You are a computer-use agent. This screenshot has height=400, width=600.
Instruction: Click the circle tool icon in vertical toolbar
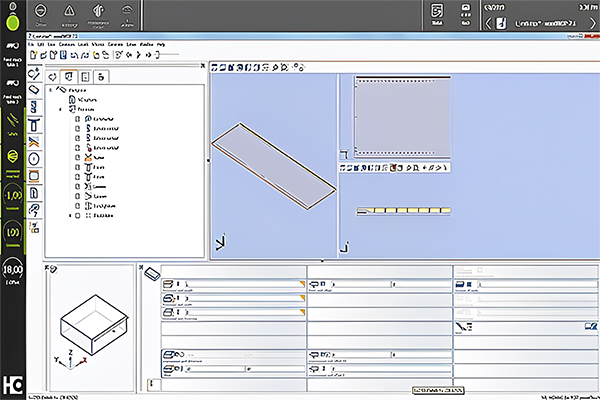[x=33, y=158]
